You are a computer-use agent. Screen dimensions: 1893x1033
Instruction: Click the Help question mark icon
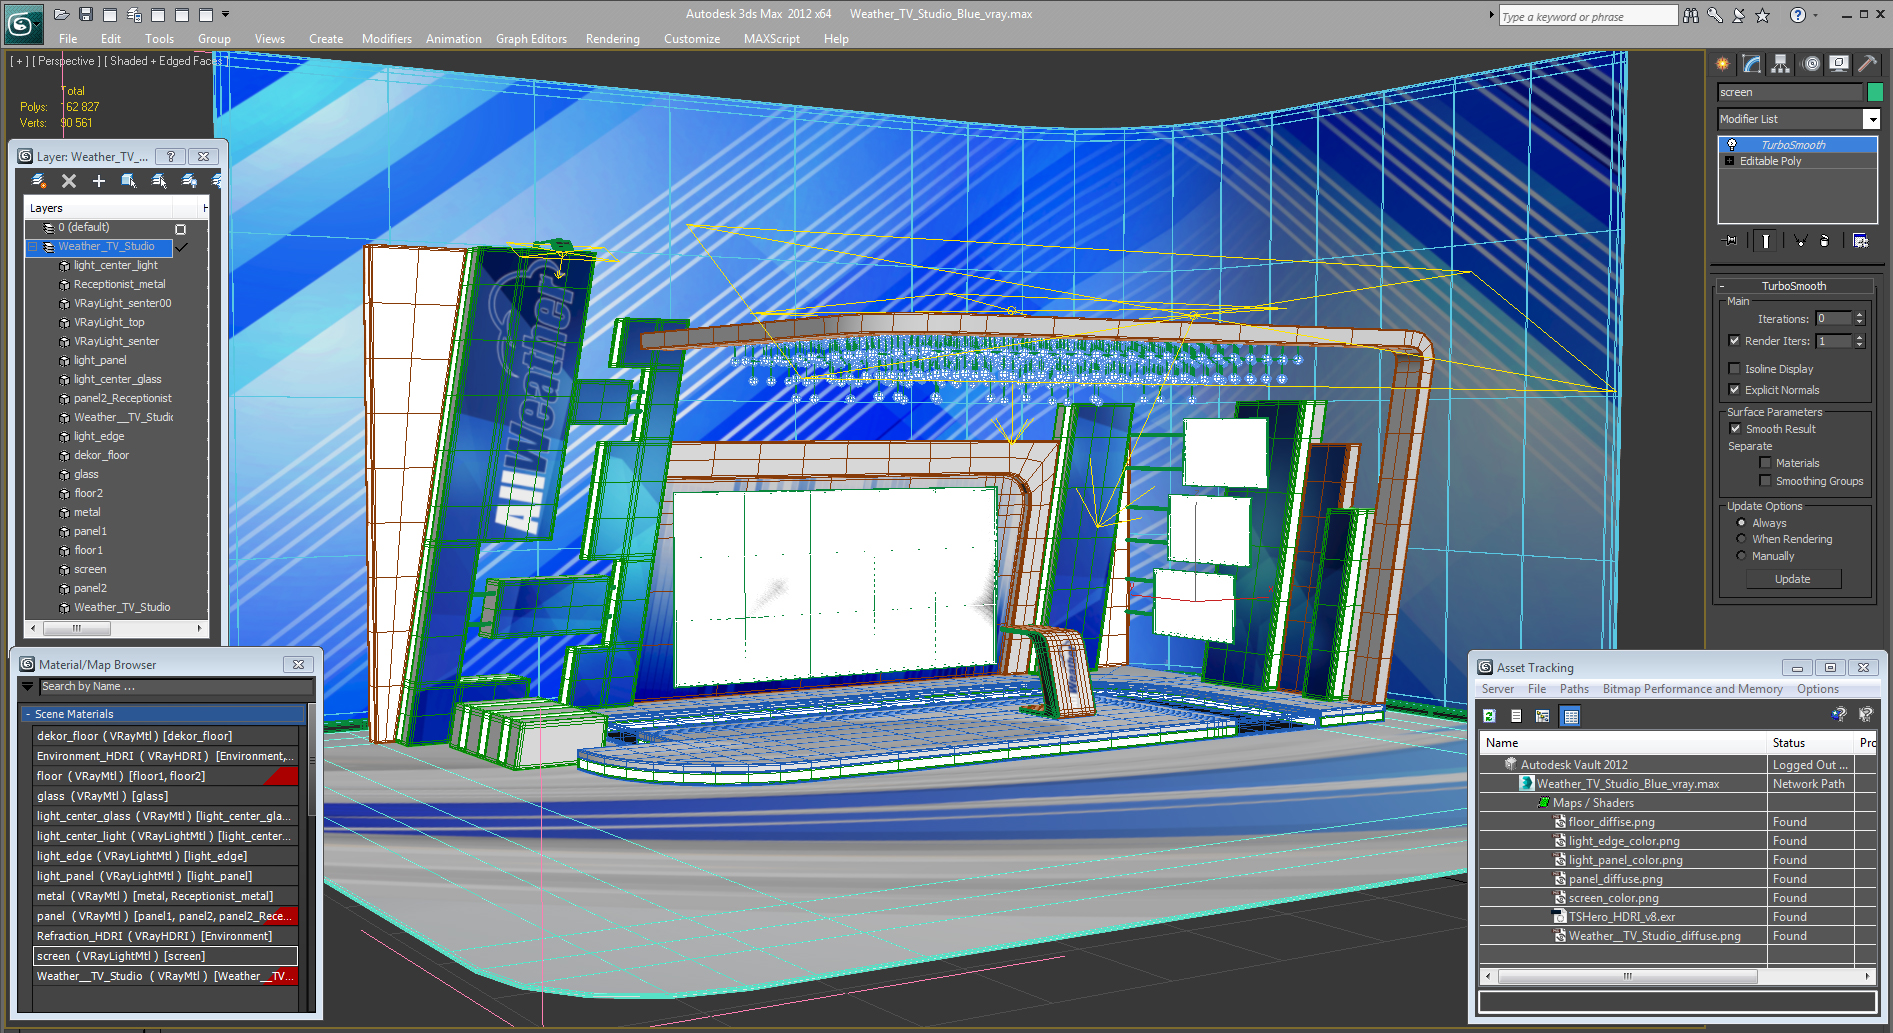click(x=1797, y=15)
